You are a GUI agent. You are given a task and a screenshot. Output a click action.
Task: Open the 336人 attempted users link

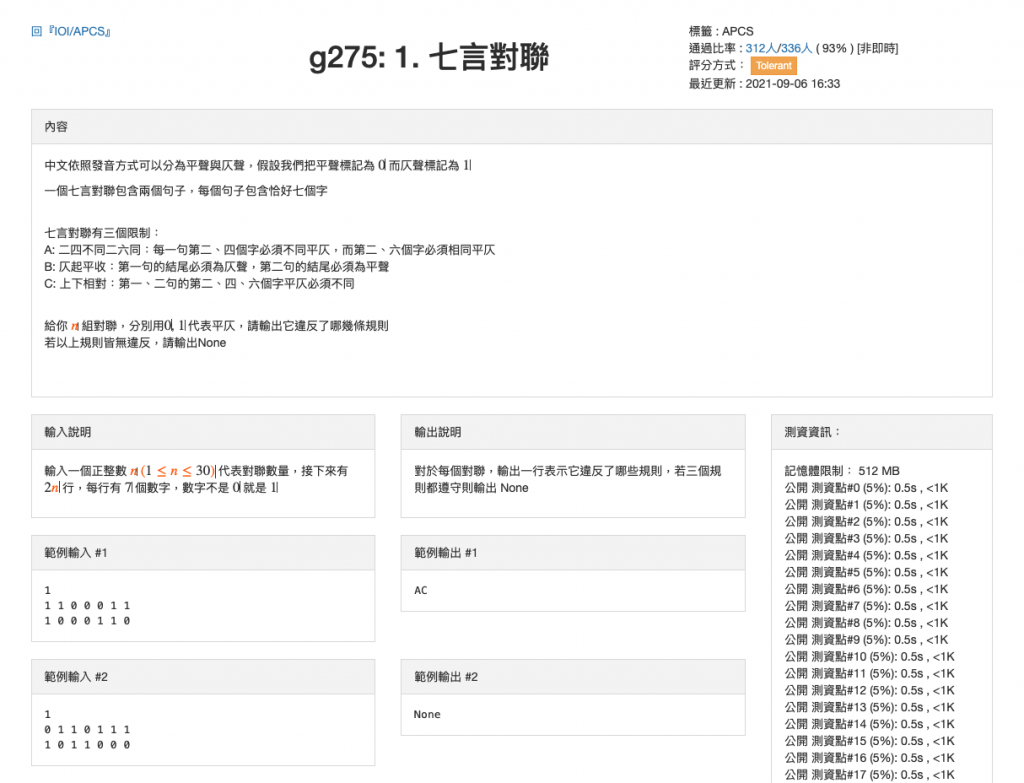pyautogui.click(x=795, y=48)
